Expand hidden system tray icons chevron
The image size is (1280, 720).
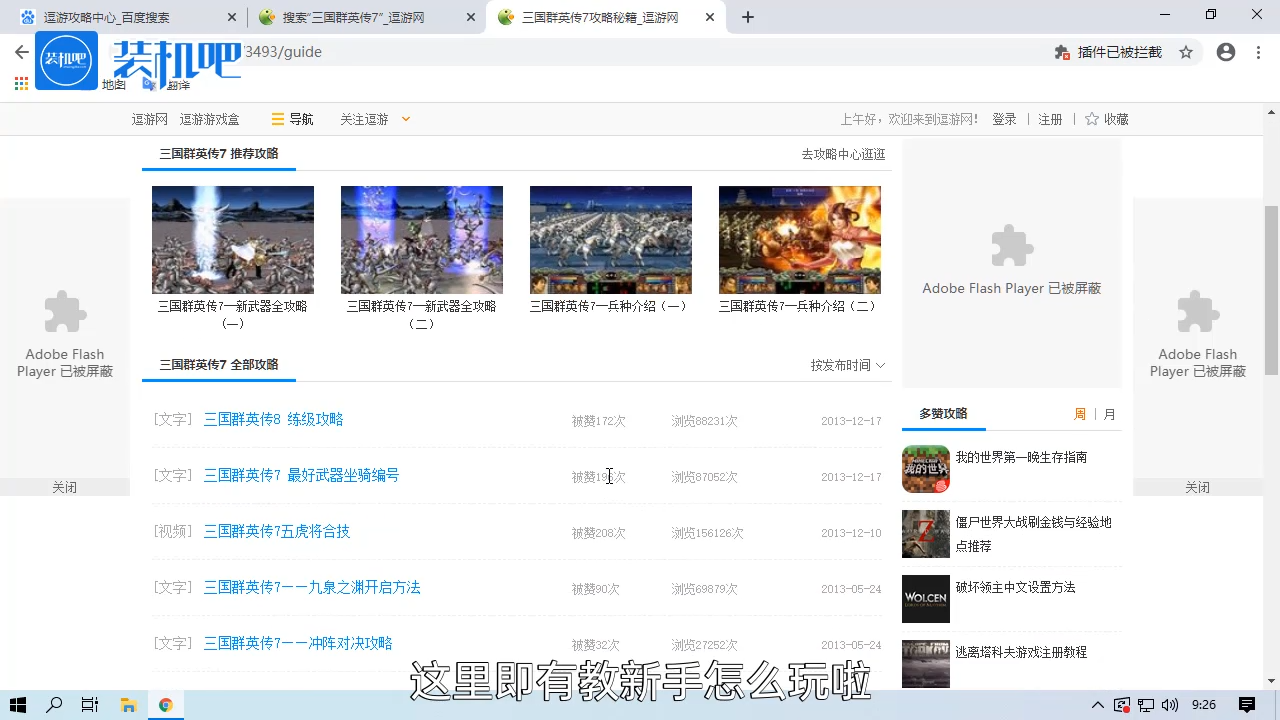[x=1098, y=705]
